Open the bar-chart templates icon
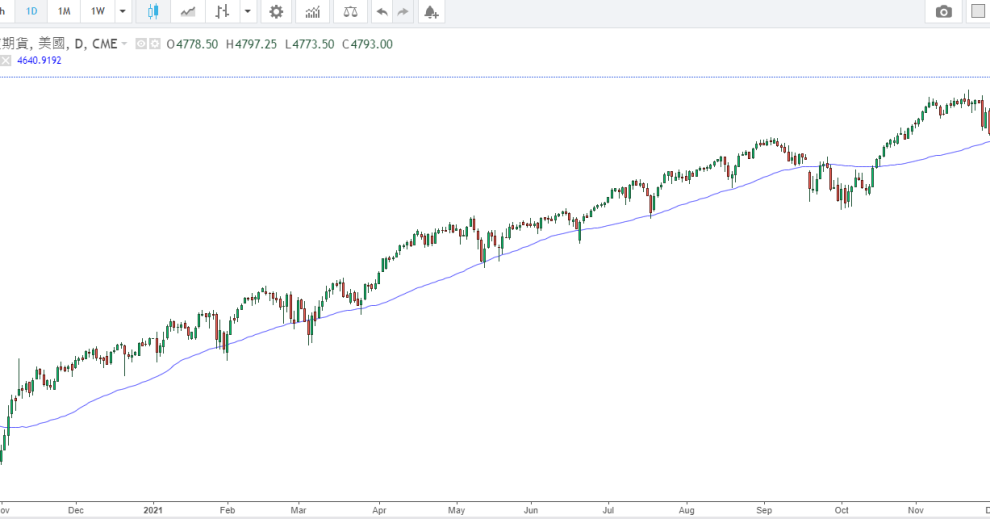The image size is (990, 519). click(313, 12)
